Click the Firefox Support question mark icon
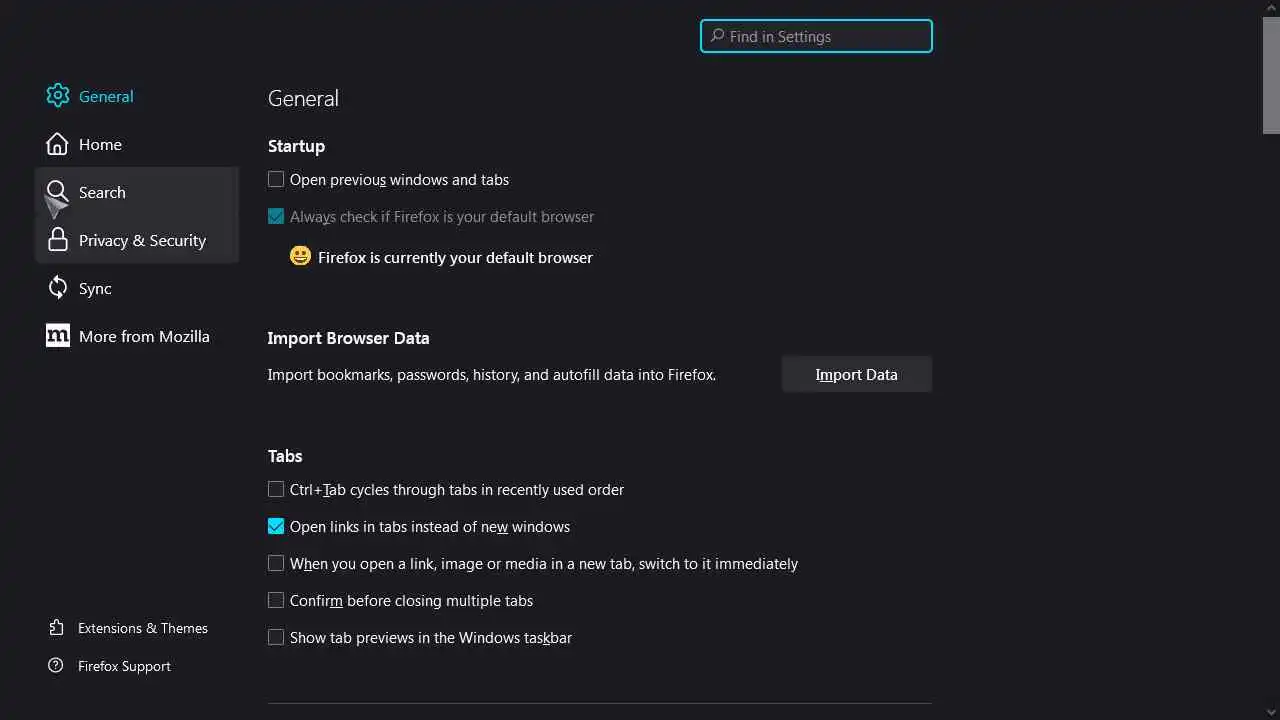 click(x=56, y=666)
